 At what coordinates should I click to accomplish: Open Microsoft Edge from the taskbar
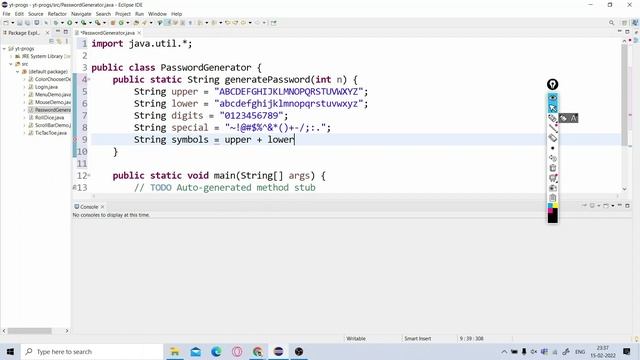coord(216,351)
